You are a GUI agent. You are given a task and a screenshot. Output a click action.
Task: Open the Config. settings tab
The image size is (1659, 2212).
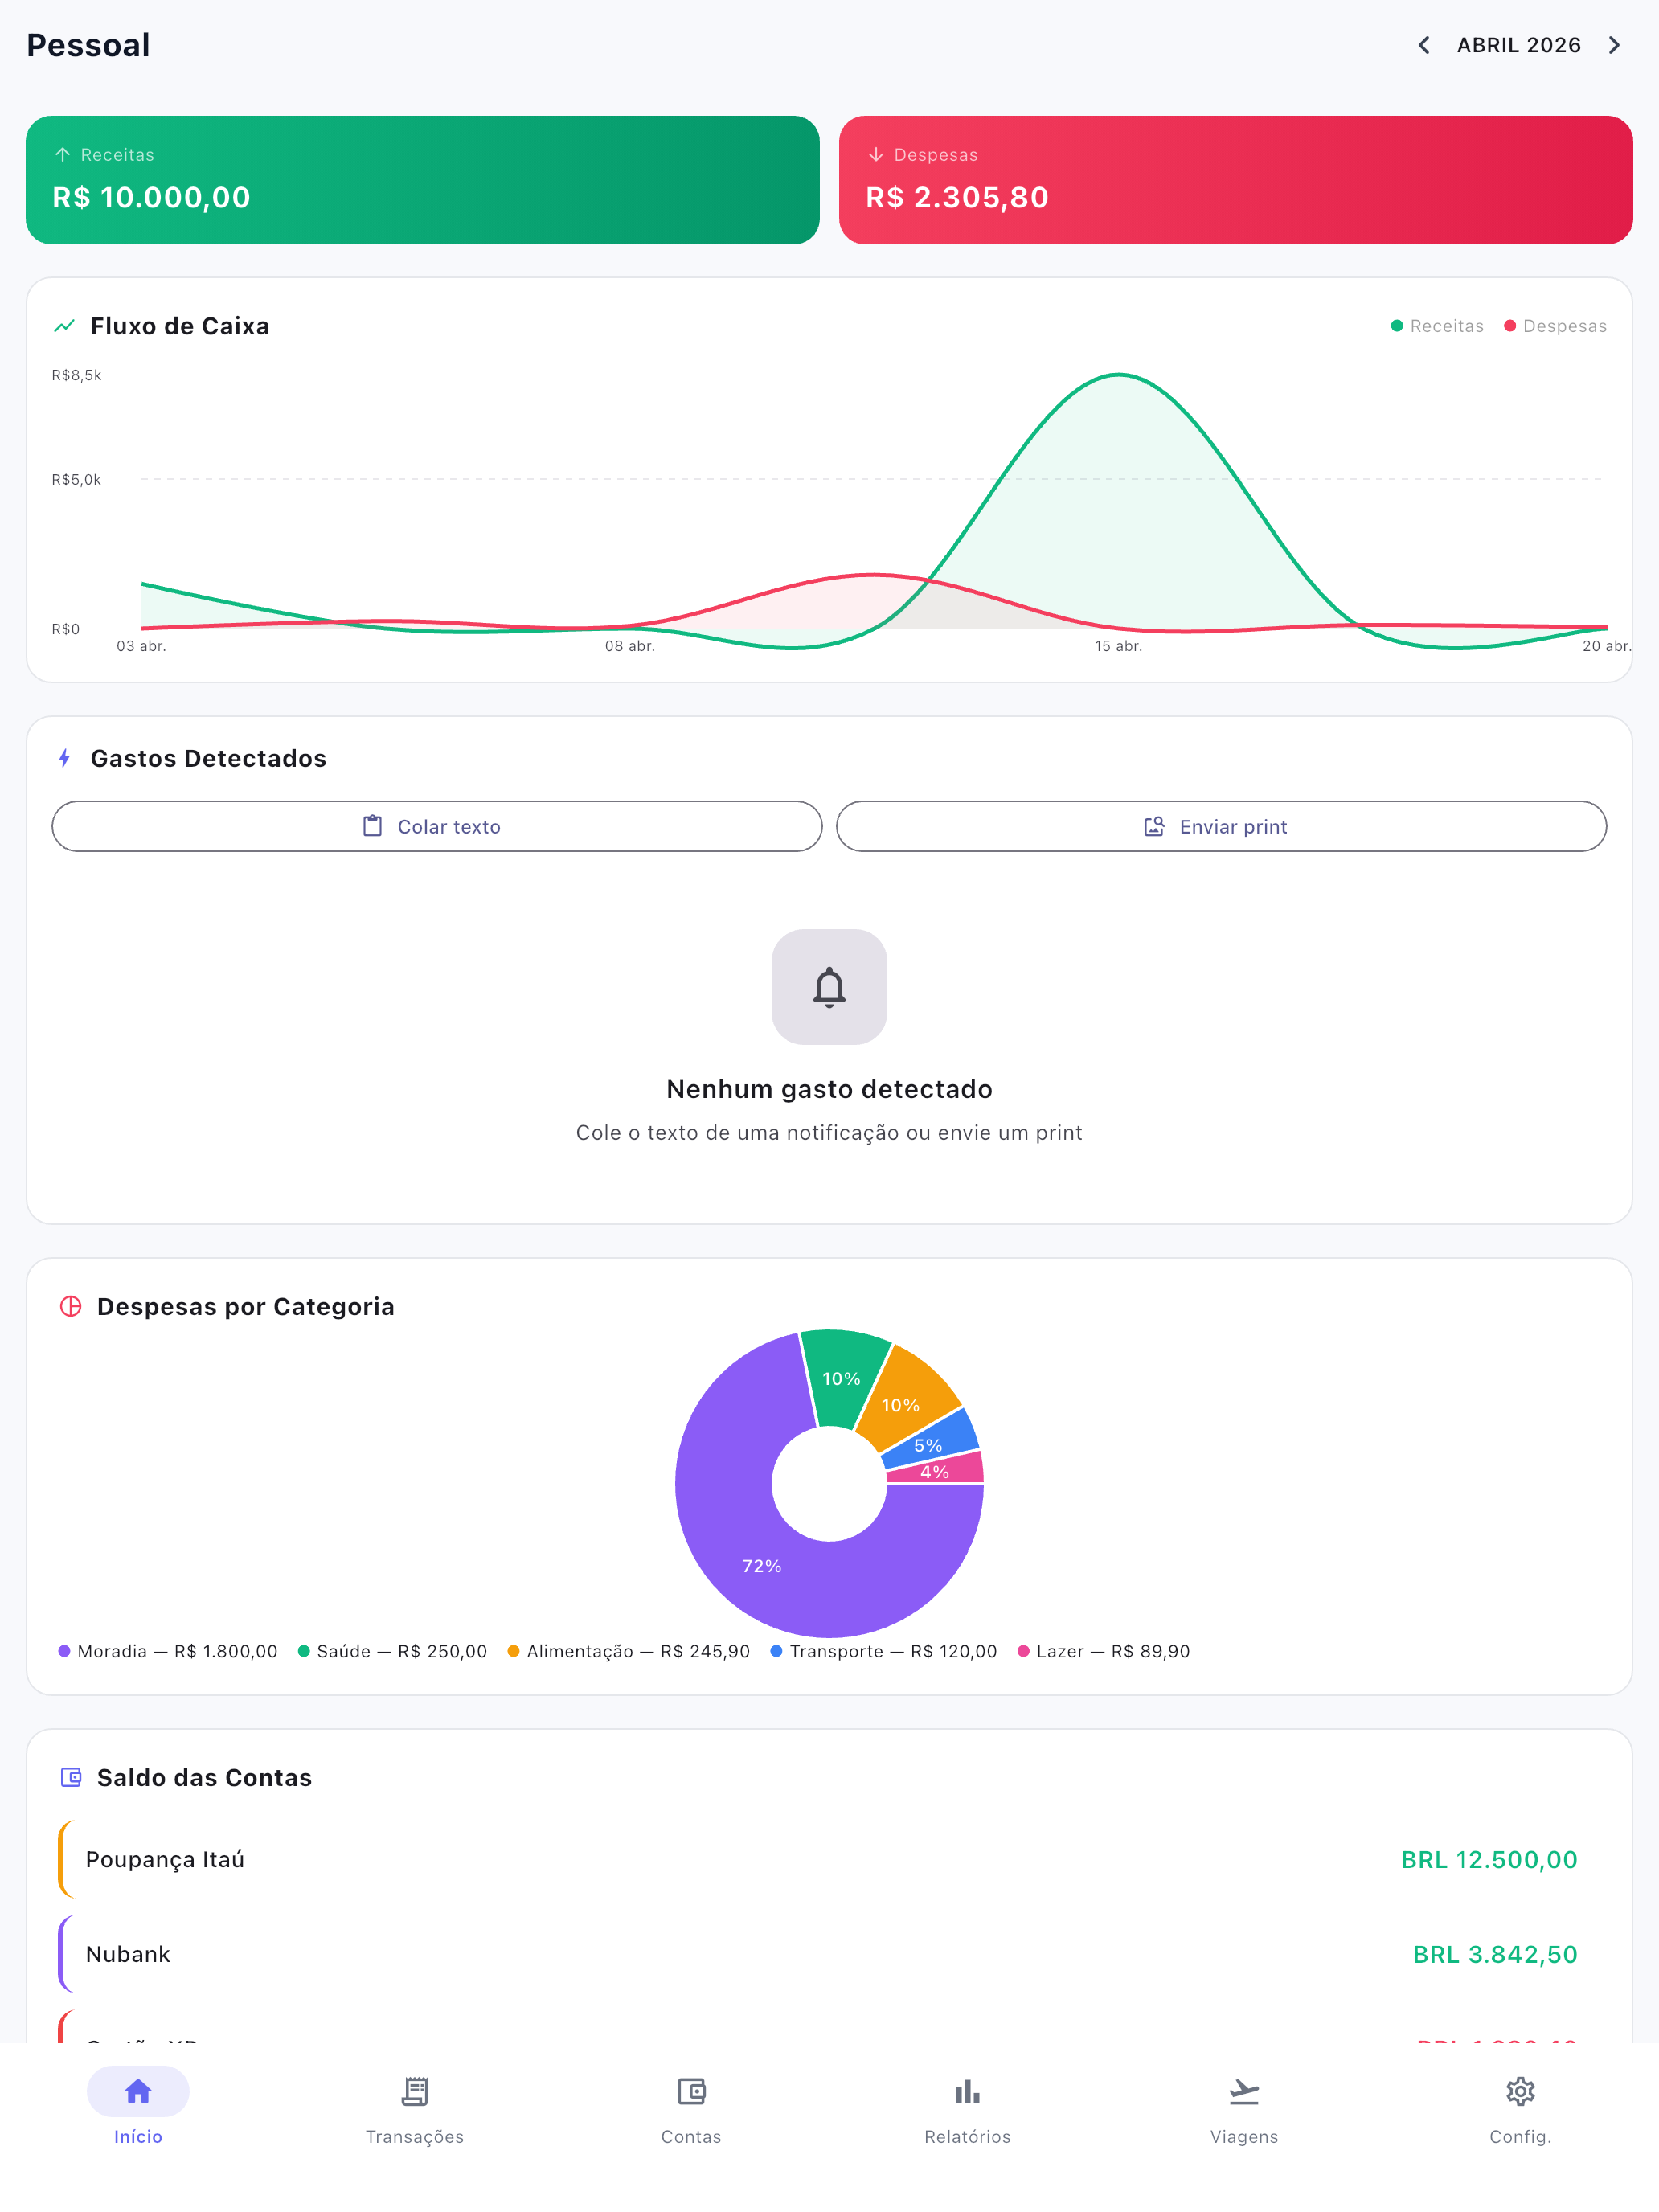[1521, 2107]
